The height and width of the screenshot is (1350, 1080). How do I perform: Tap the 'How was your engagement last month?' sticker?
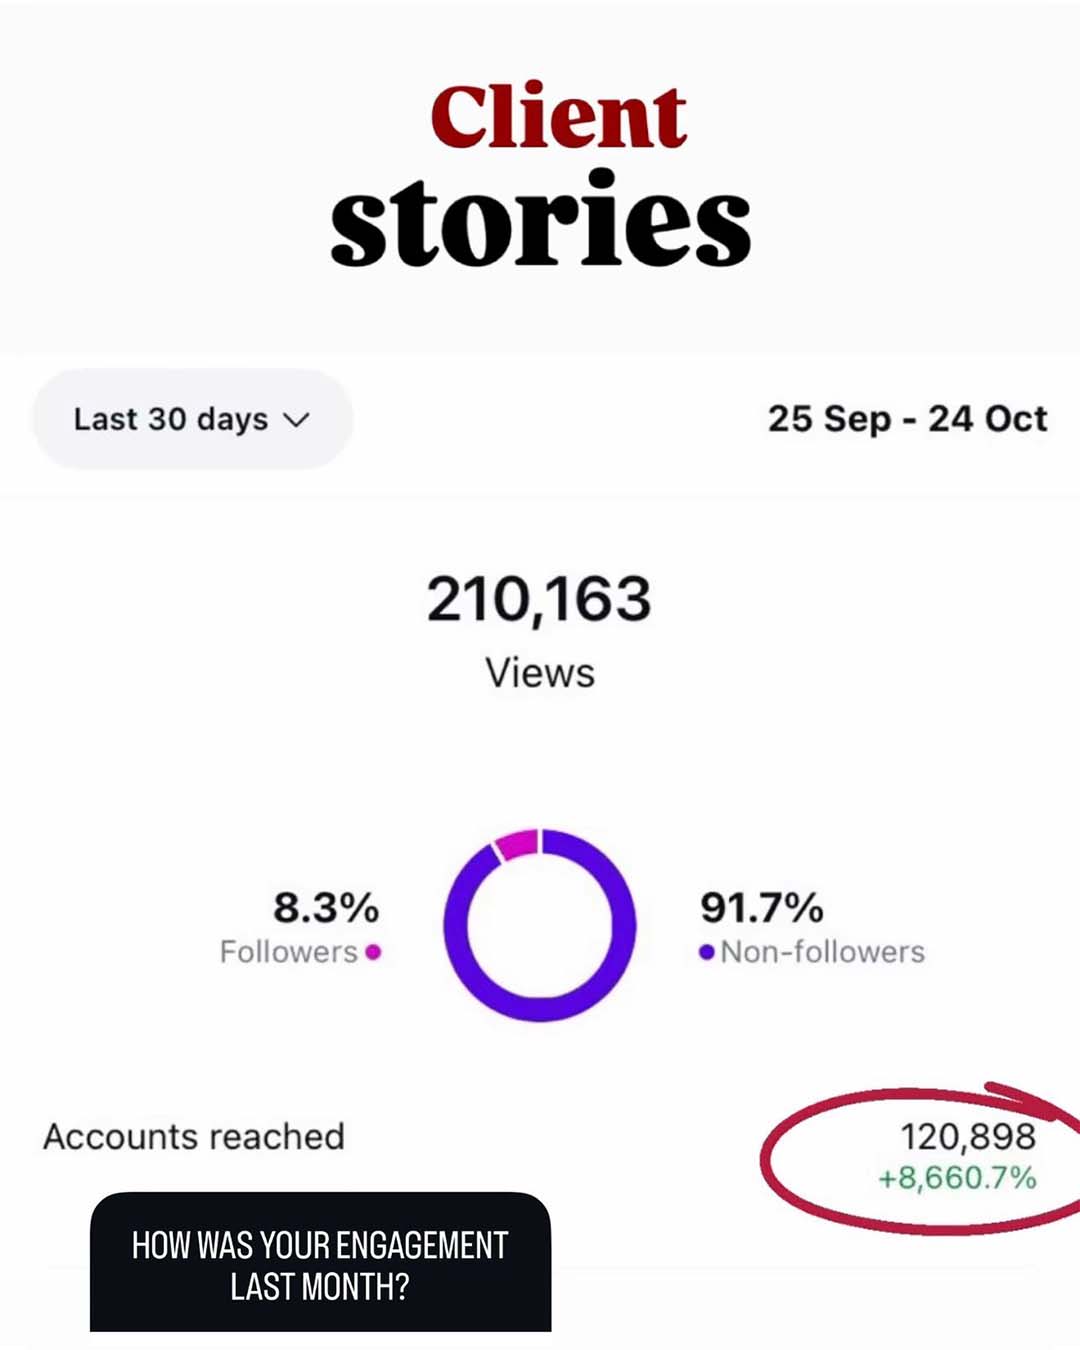coord(320,1264)
